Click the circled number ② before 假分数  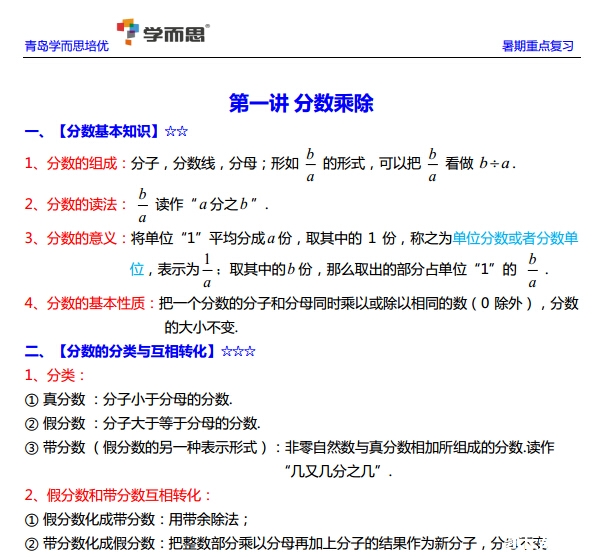click(31, 422)
